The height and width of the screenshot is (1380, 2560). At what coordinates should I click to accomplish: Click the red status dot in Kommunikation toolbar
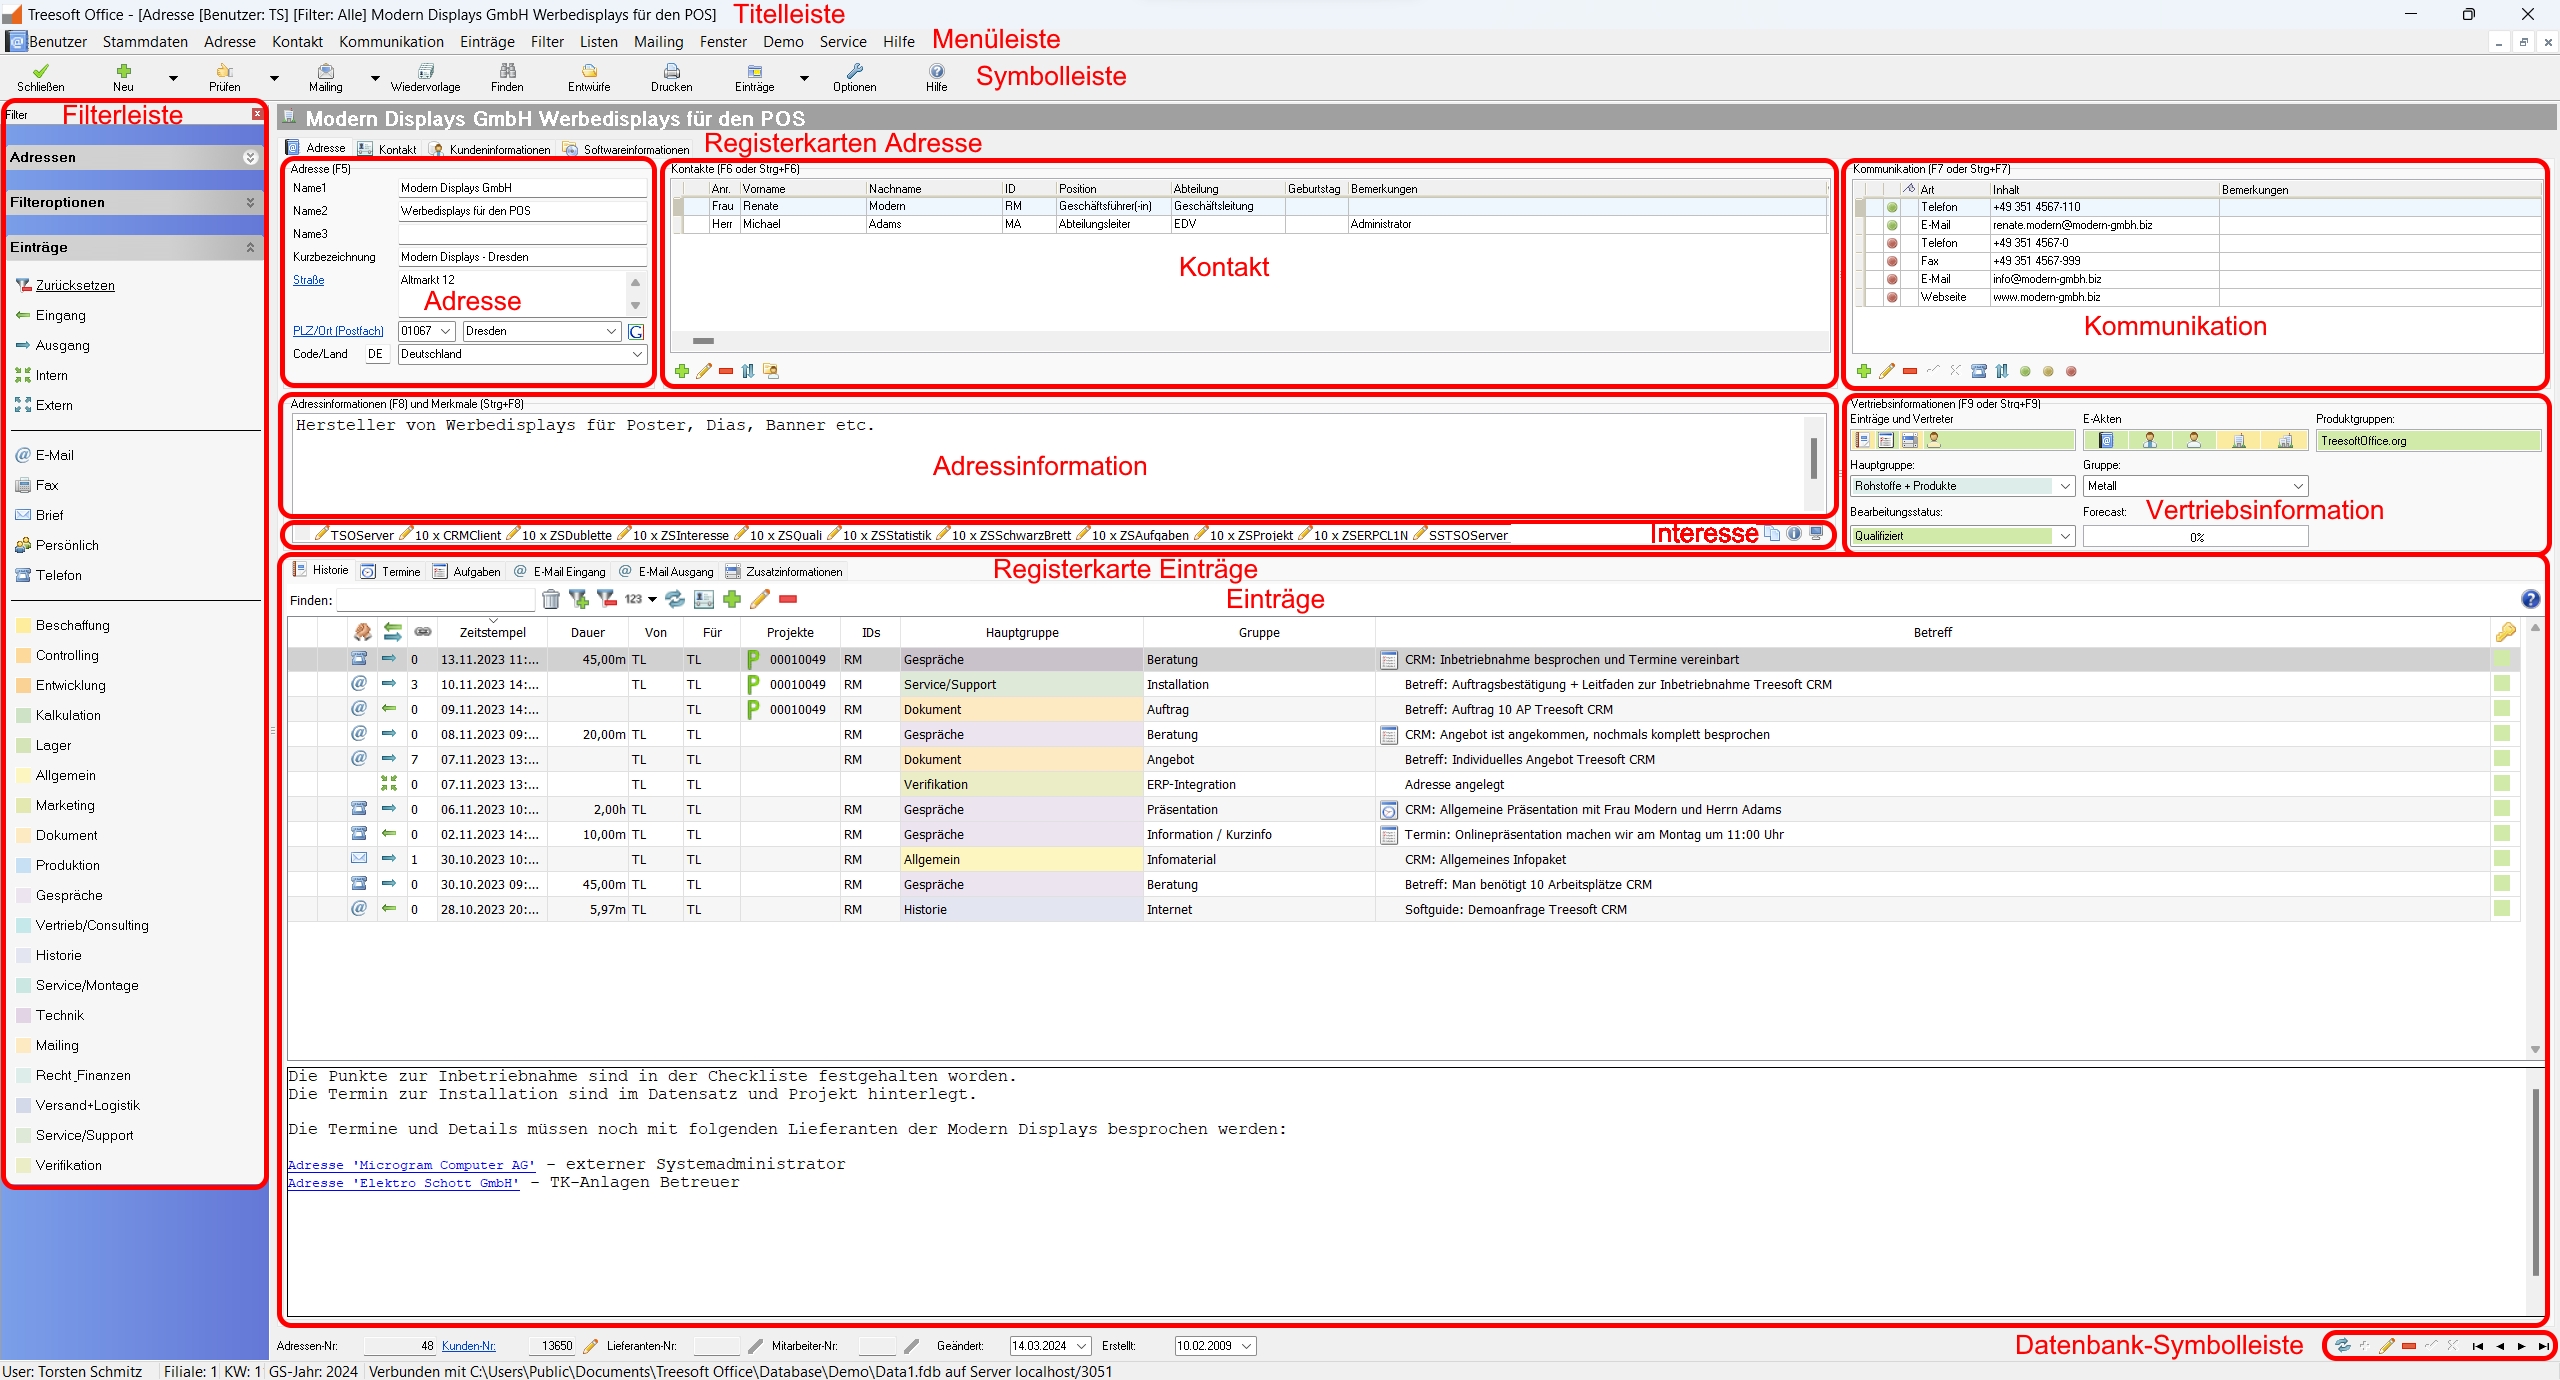2071,371
